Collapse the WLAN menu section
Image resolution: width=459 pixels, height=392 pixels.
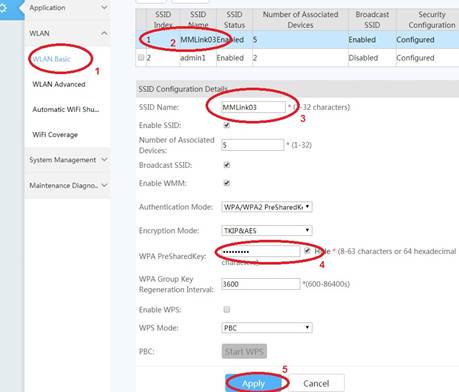pyautogui.click(x=68, y=33)
